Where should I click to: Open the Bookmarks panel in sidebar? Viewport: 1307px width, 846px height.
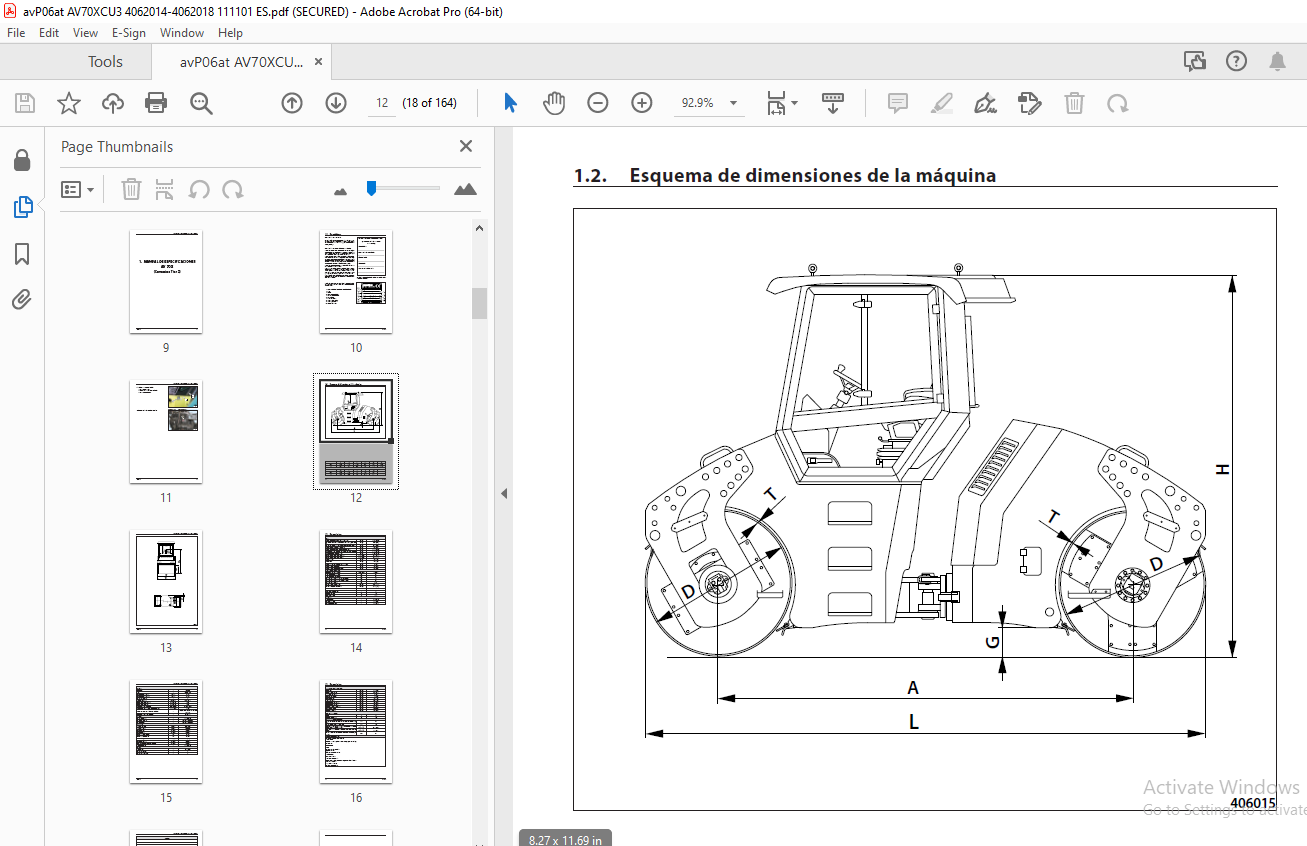click(22, 254)
